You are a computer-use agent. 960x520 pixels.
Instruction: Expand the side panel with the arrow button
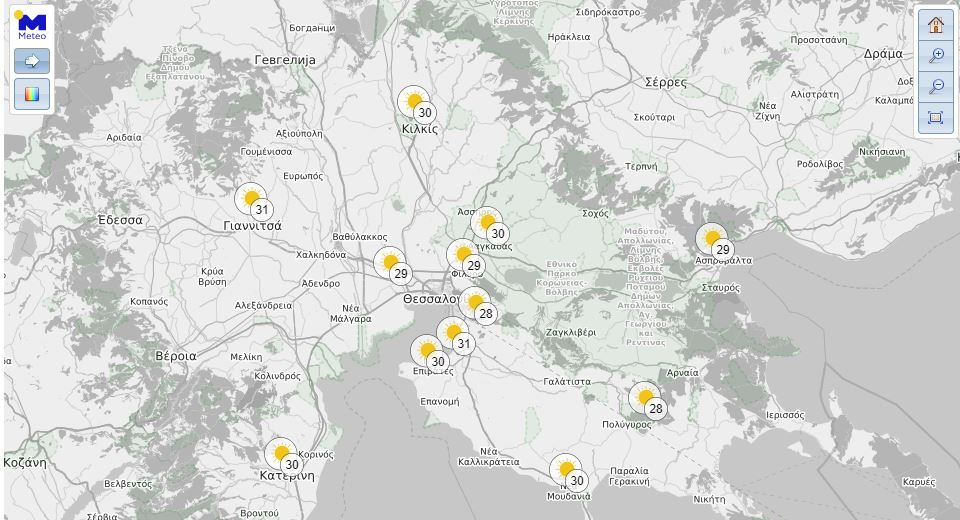click(x=32, y=61)
